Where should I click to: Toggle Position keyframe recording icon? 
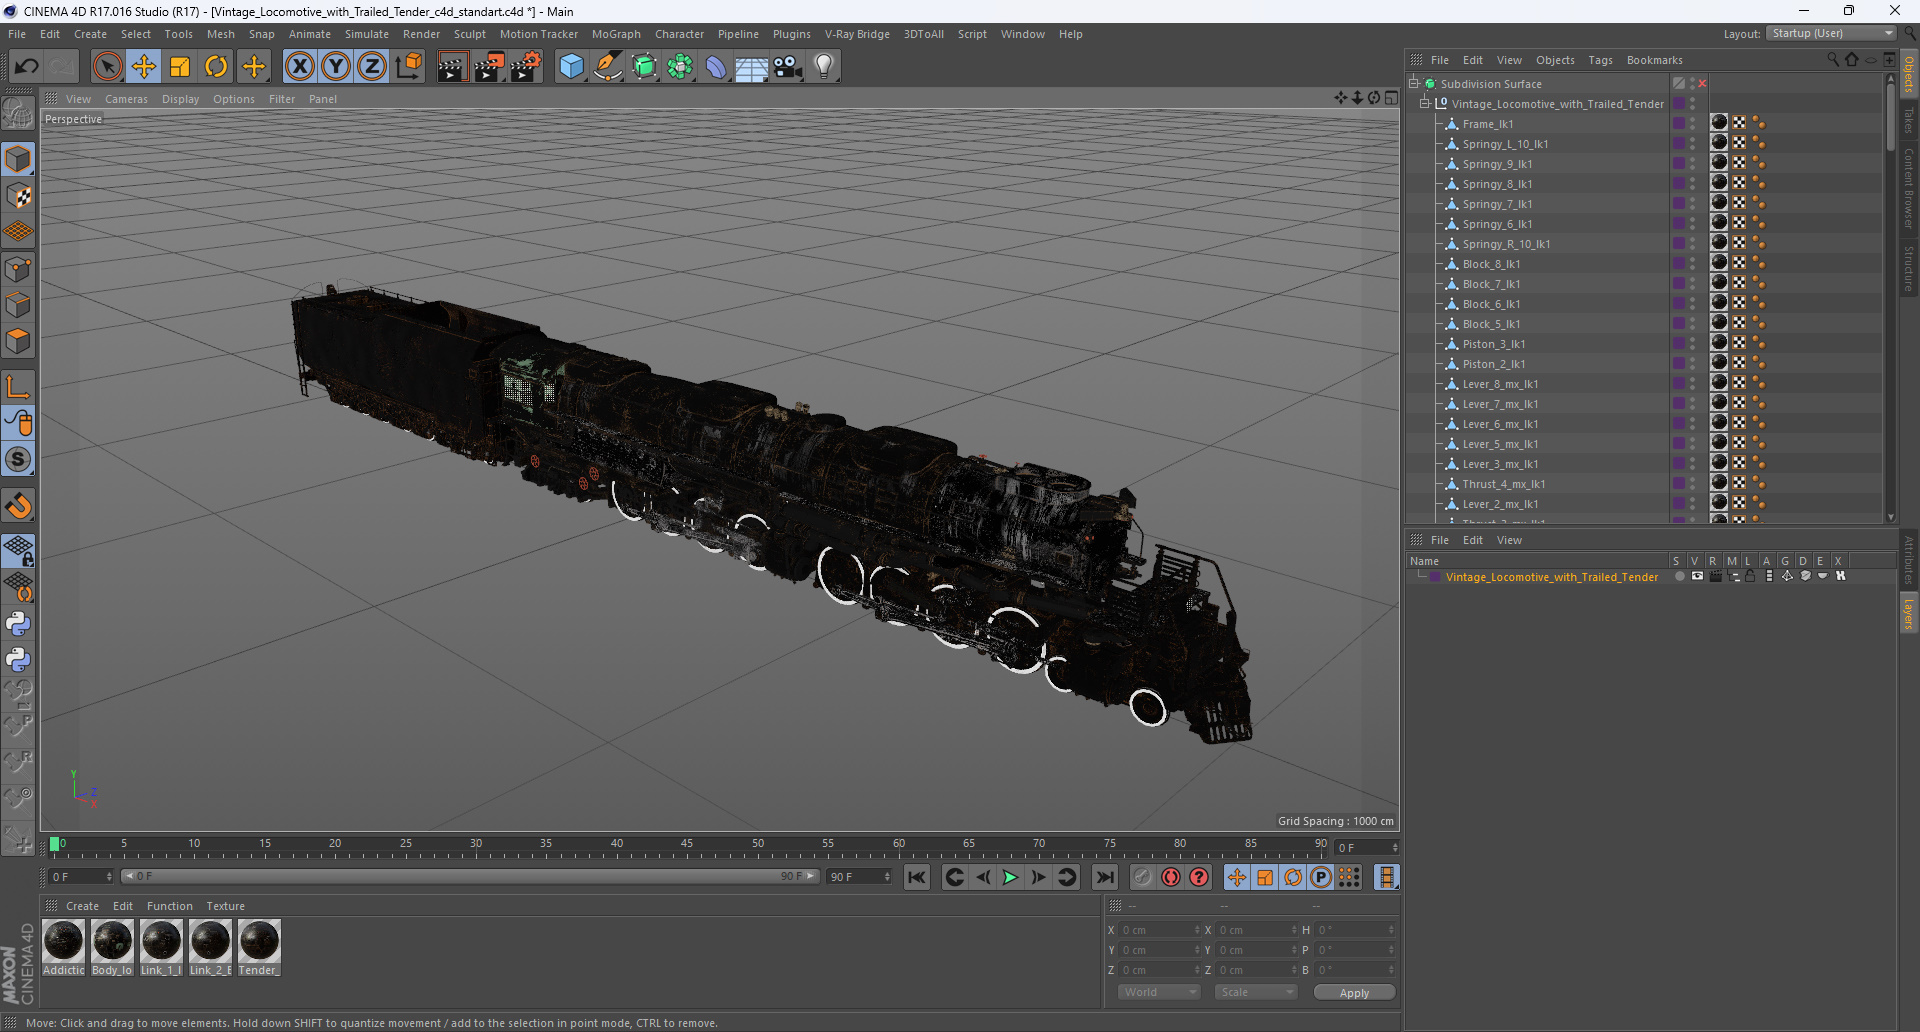click(1237, 878)
